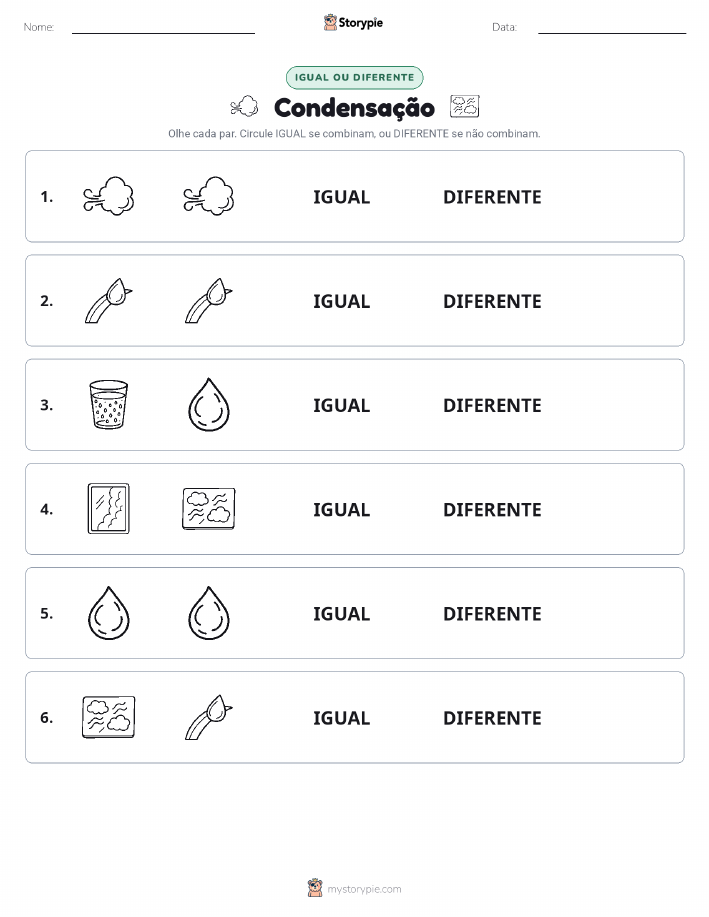Choose DIFERENTE for question 4
The height and width of the screenshot is (917, 709).
tap(492, 509)
